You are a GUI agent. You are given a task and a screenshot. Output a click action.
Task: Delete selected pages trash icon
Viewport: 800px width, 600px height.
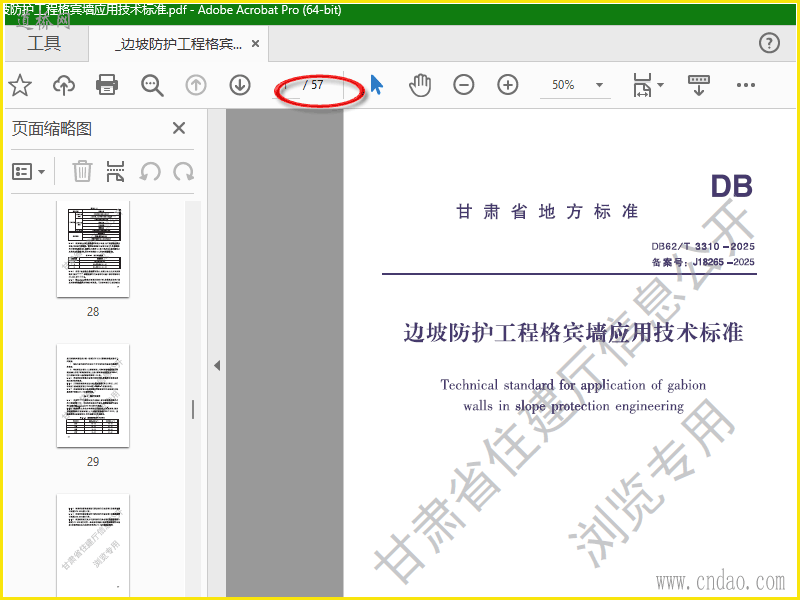coord(82,171)
